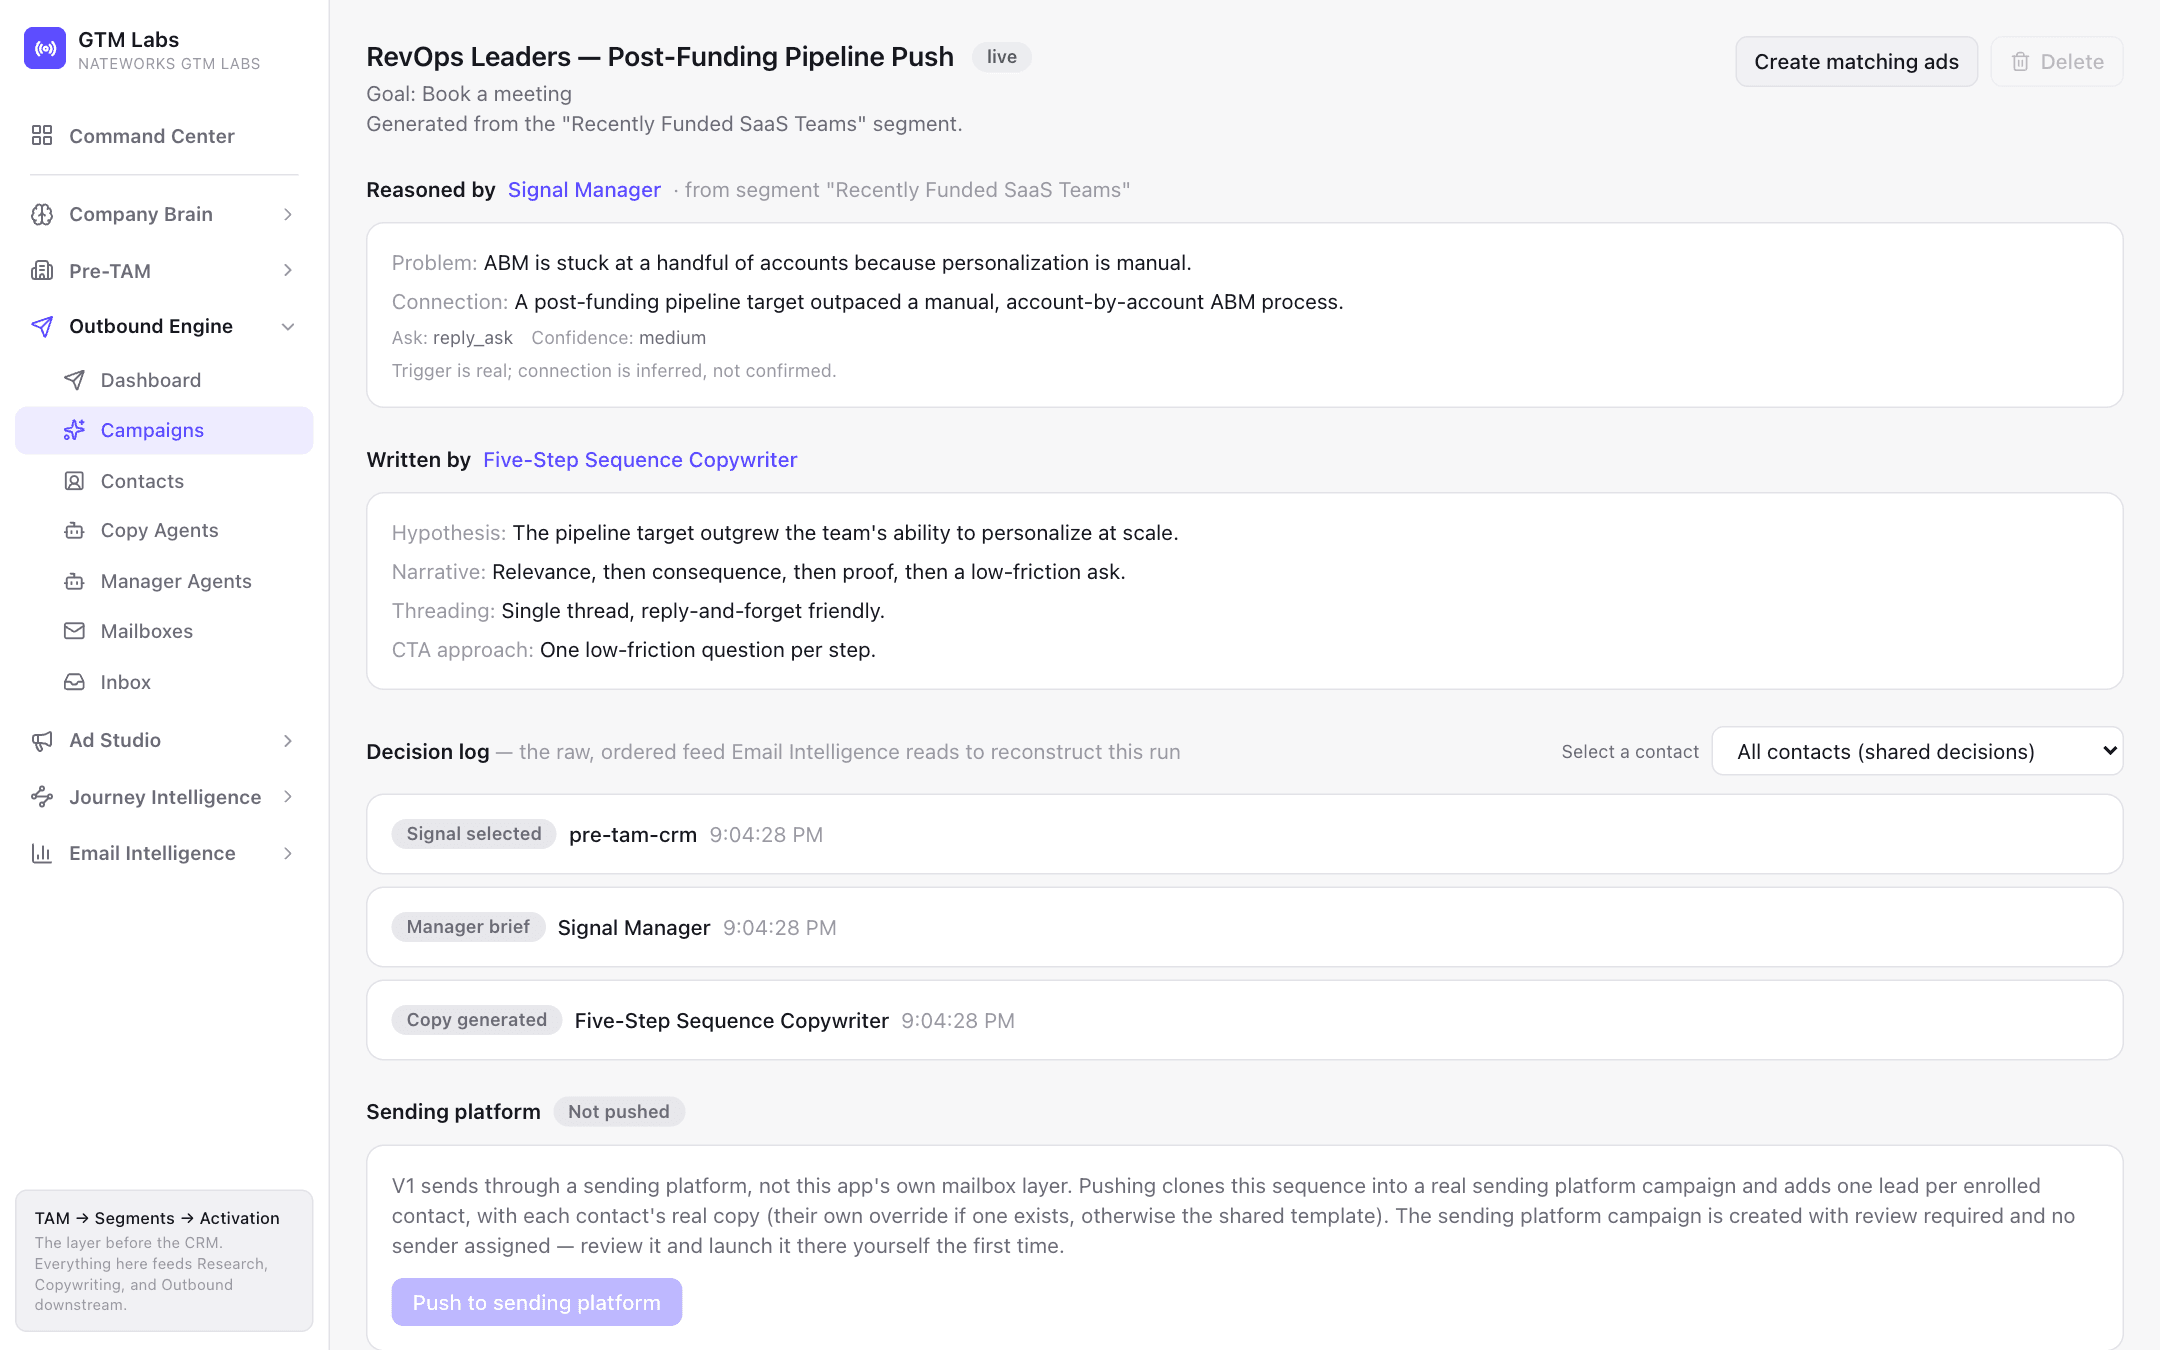The width and height of the screenshot is (2160, 1350).
Task: Click the 'Confidence: medium' text
Action: 618,338
